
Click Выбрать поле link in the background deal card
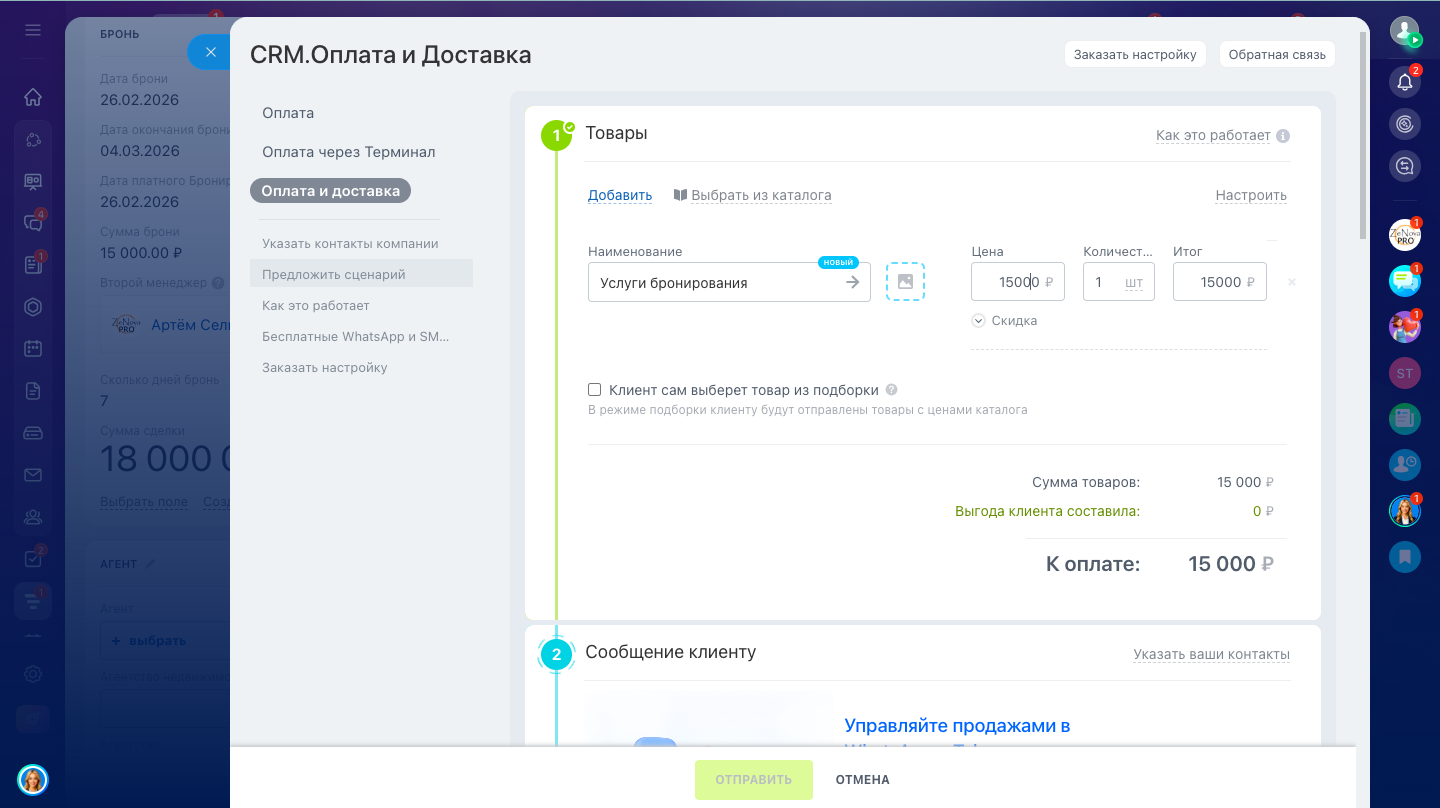click(x=144, y=501)
